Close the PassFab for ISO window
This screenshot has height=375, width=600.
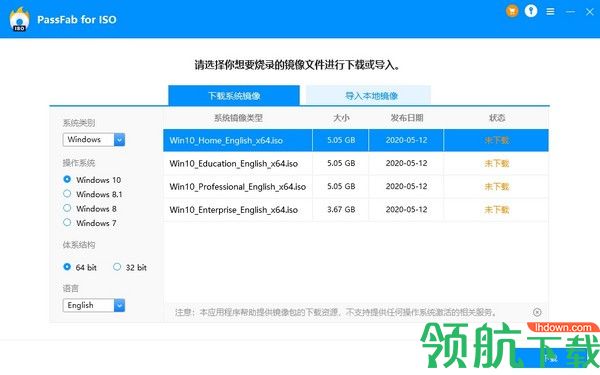pyautogui.click(x=589, y=12)
